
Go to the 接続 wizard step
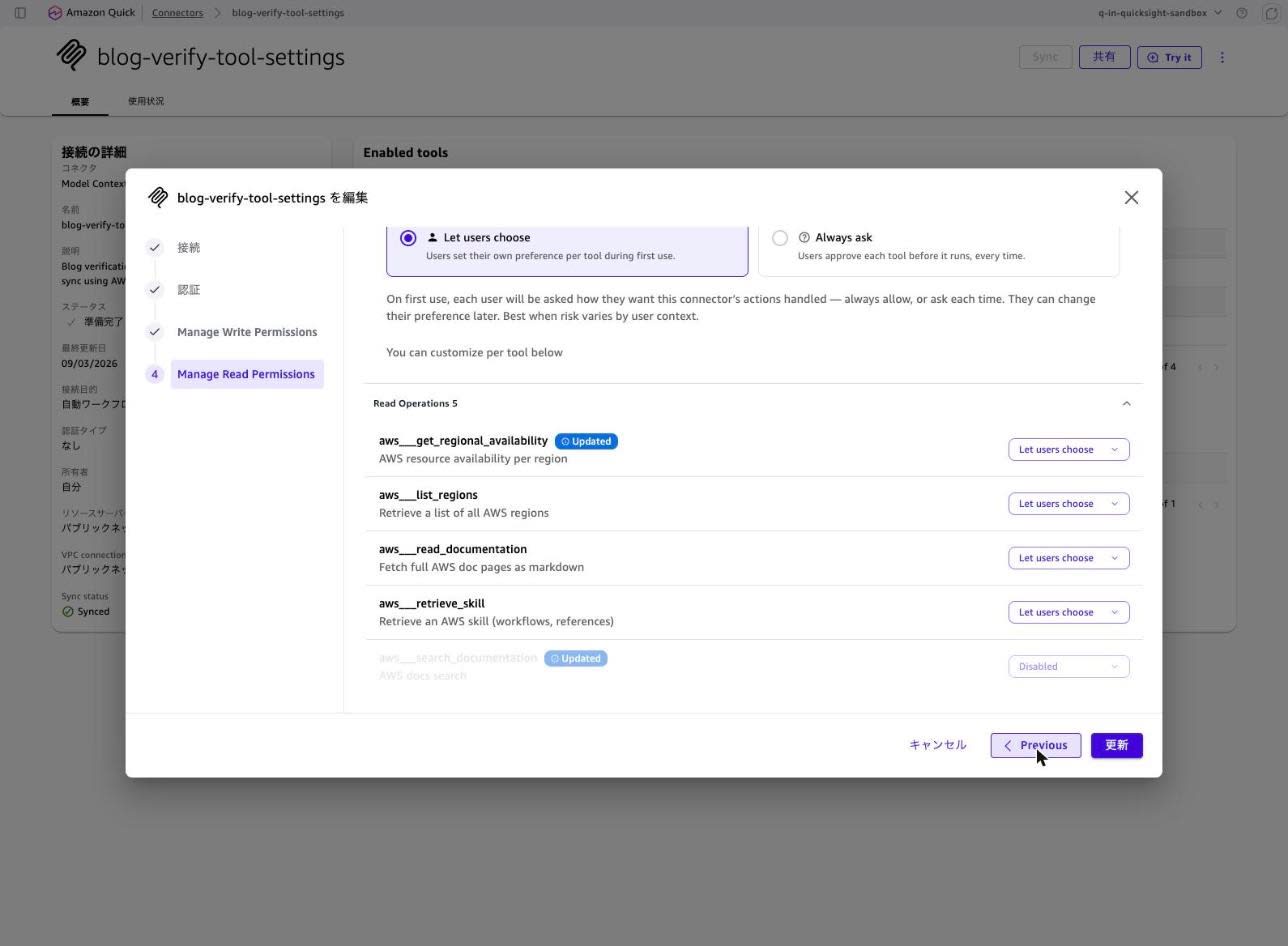(x=188, y=248)
